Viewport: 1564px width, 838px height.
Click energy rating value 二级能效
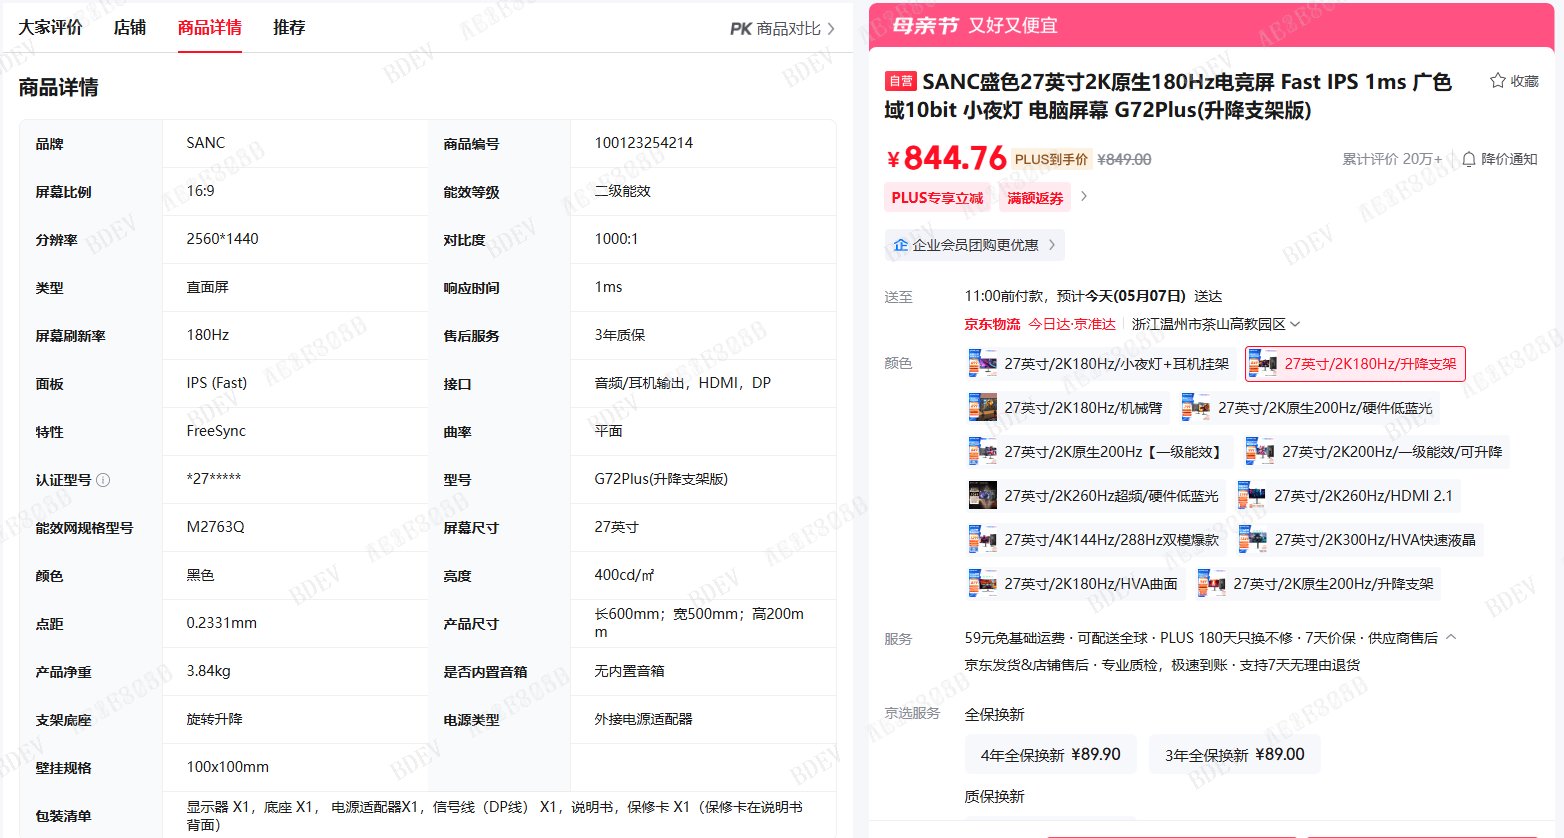click(x=622, y=191)
